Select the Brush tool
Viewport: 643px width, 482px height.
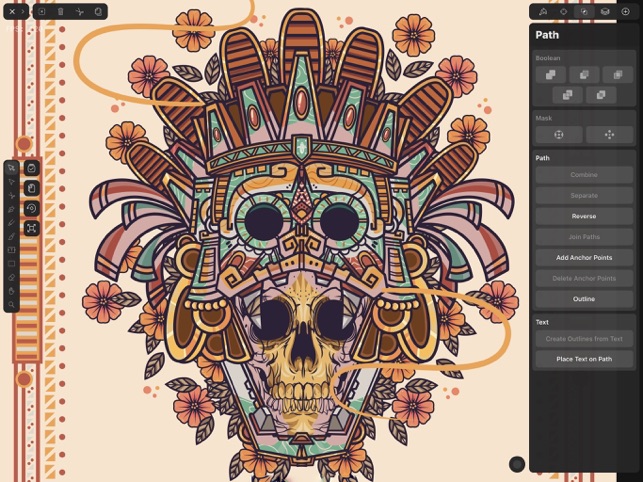[x=11, y=236]
